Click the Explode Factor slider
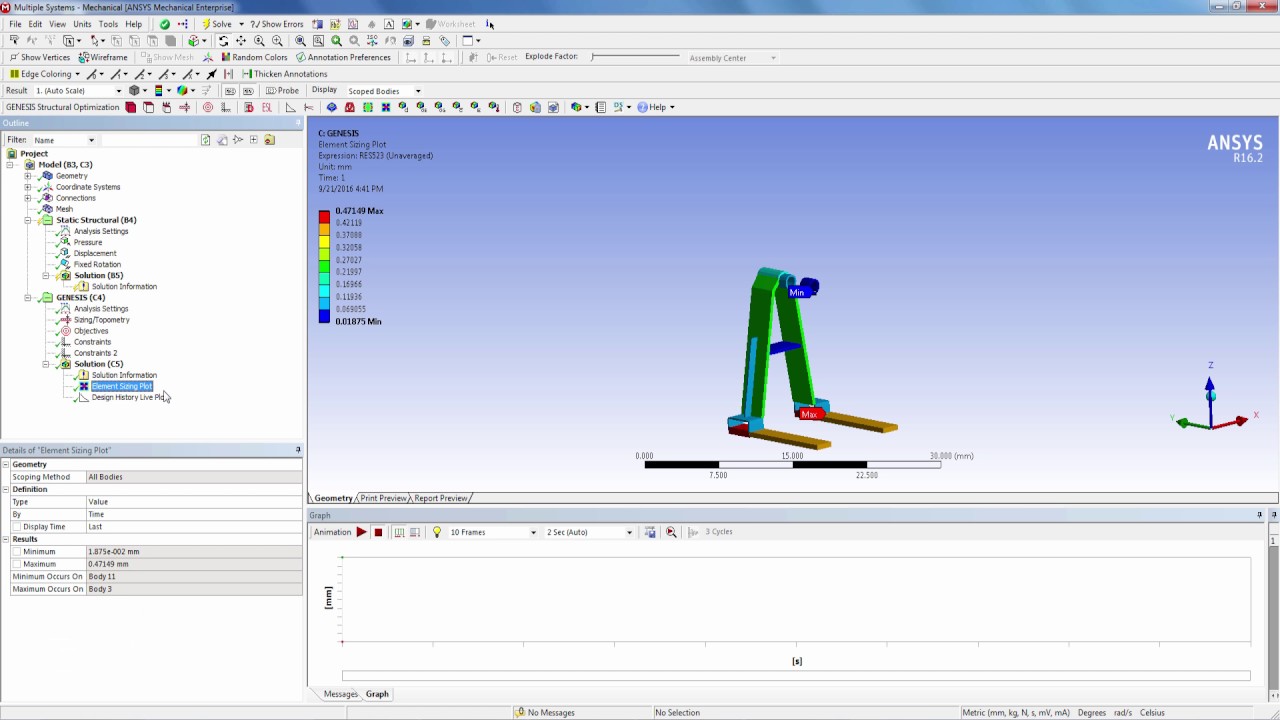The height and width of the screenshot is (720, 1280). [x=635, y=57]
